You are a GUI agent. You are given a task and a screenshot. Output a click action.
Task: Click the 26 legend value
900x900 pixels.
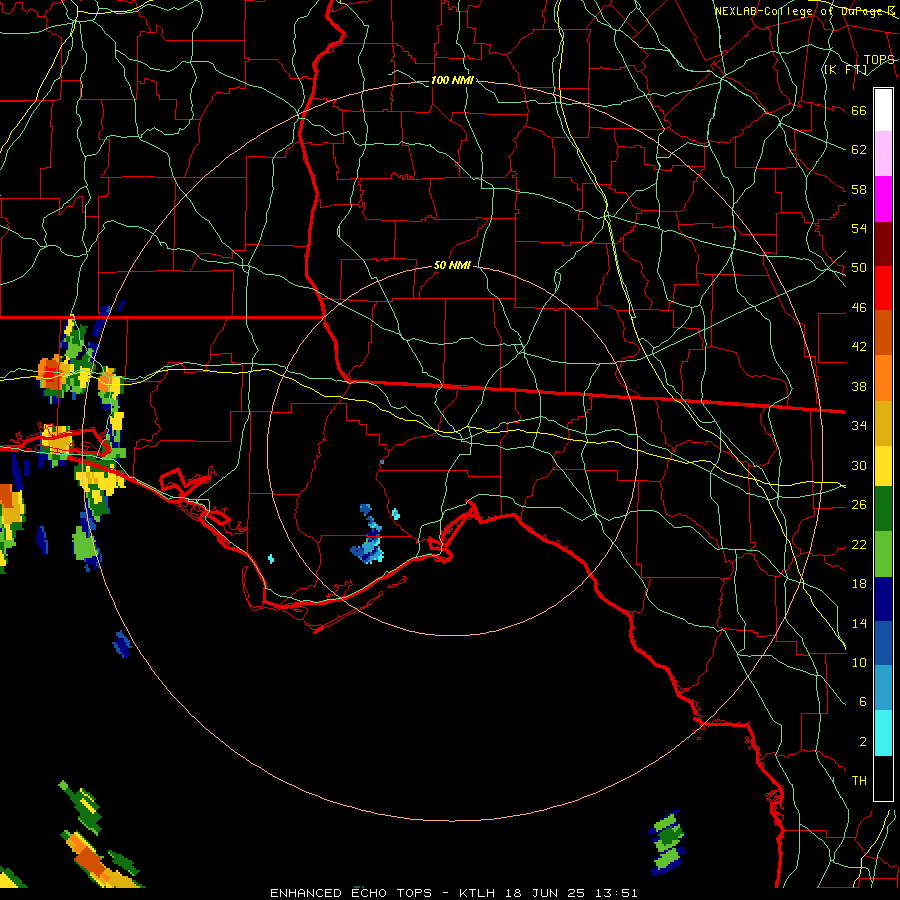(x=859, y=505)
